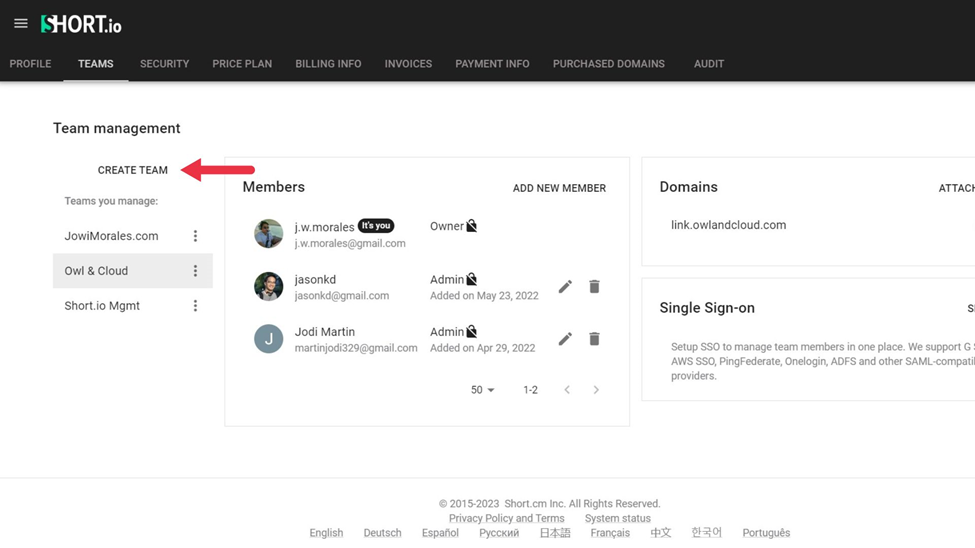
Task: Open the Billing Info tab
Action: click(x=328, y=63)
